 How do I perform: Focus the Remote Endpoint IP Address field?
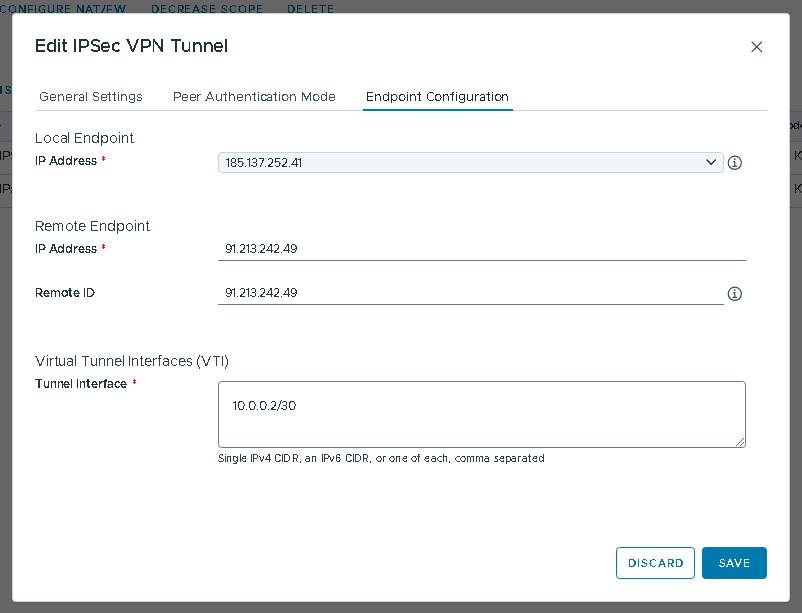[x=481, y=249]
